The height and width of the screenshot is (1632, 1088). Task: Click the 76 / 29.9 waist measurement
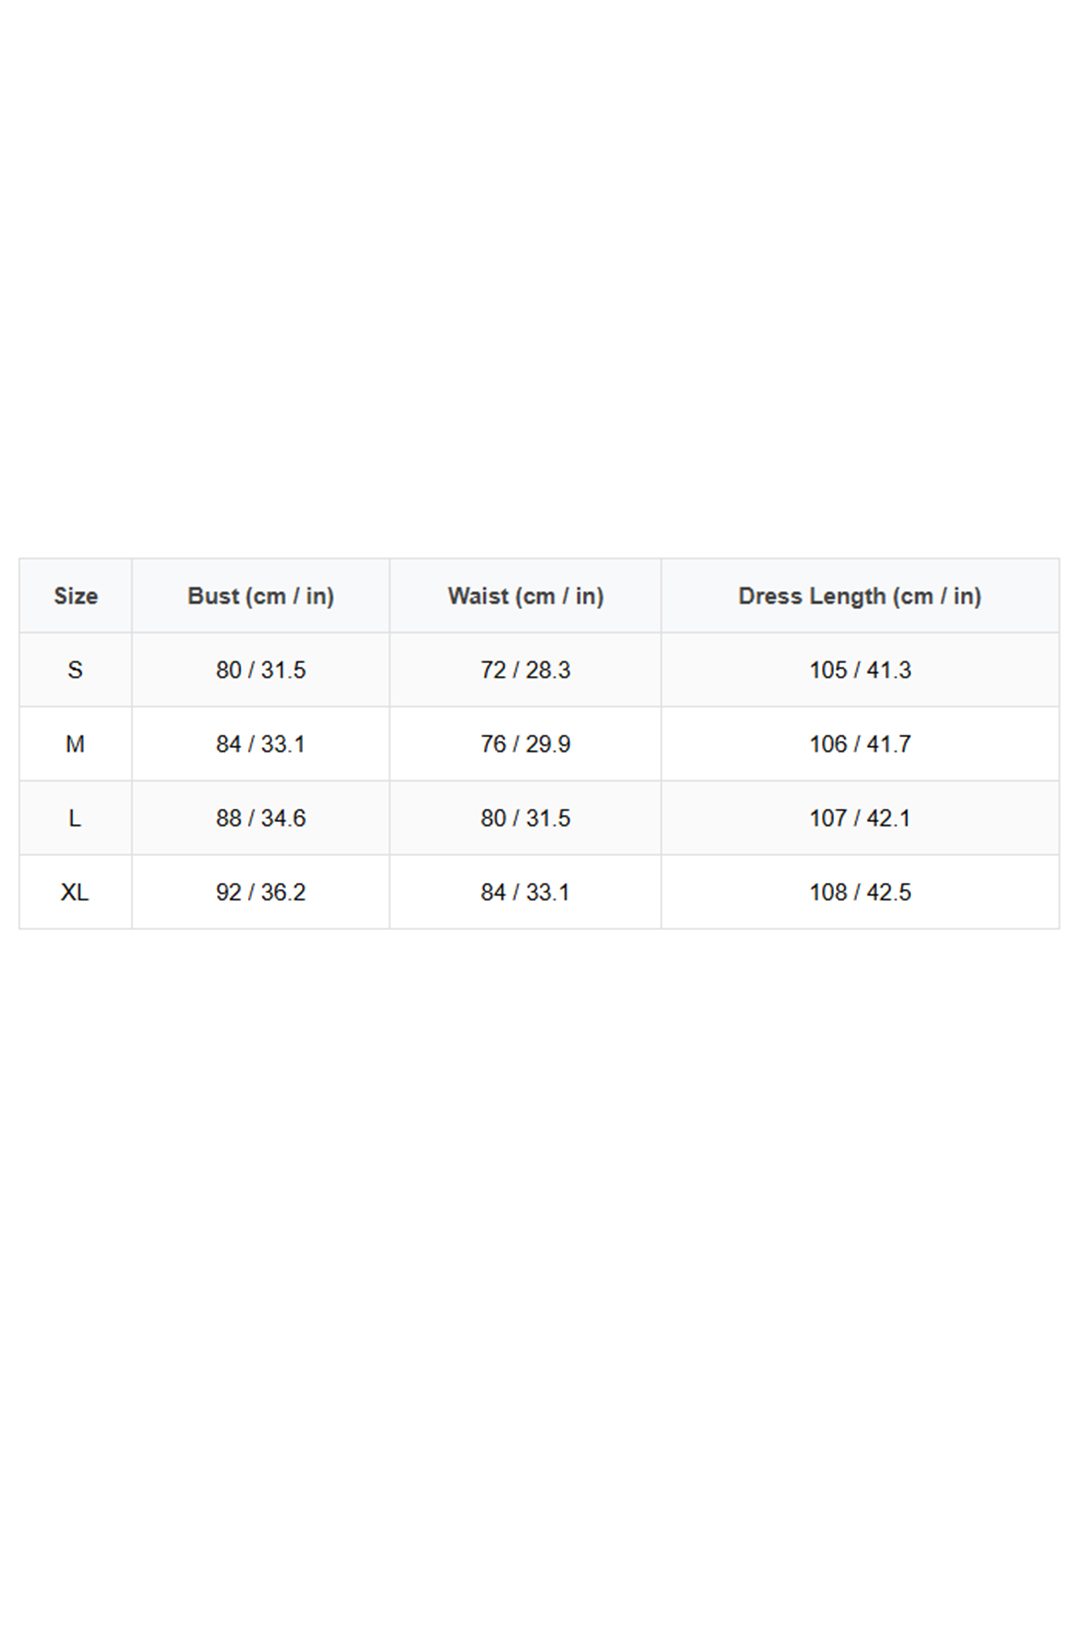[x=526, y=744]
